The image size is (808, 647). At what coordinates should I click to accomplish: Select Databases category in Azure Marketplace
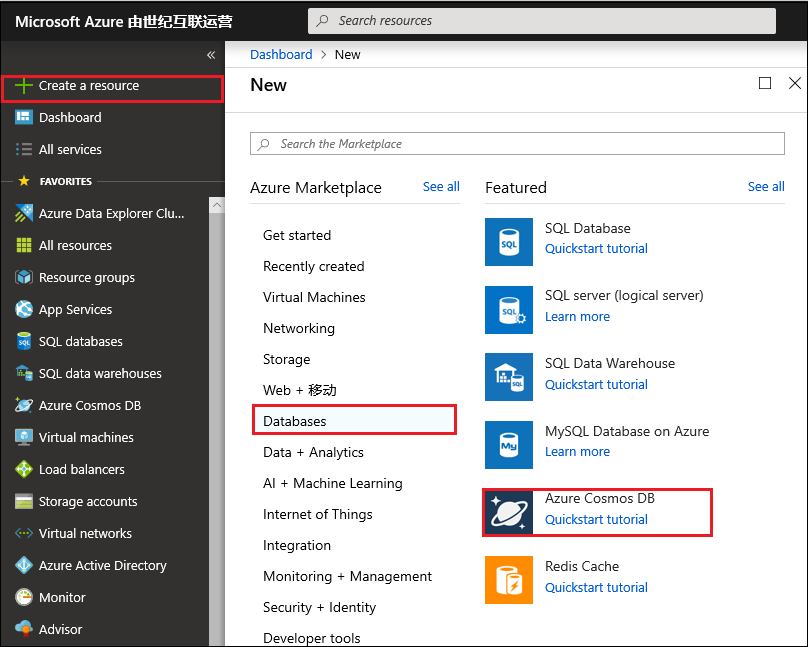point(295,421)
